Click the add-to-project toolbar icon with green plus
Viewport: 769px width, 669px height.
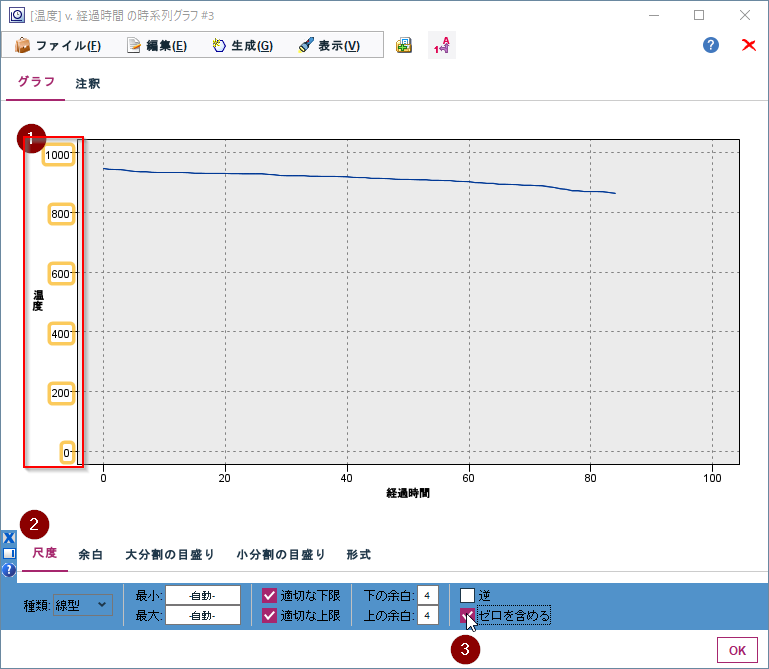click(404, 46)
